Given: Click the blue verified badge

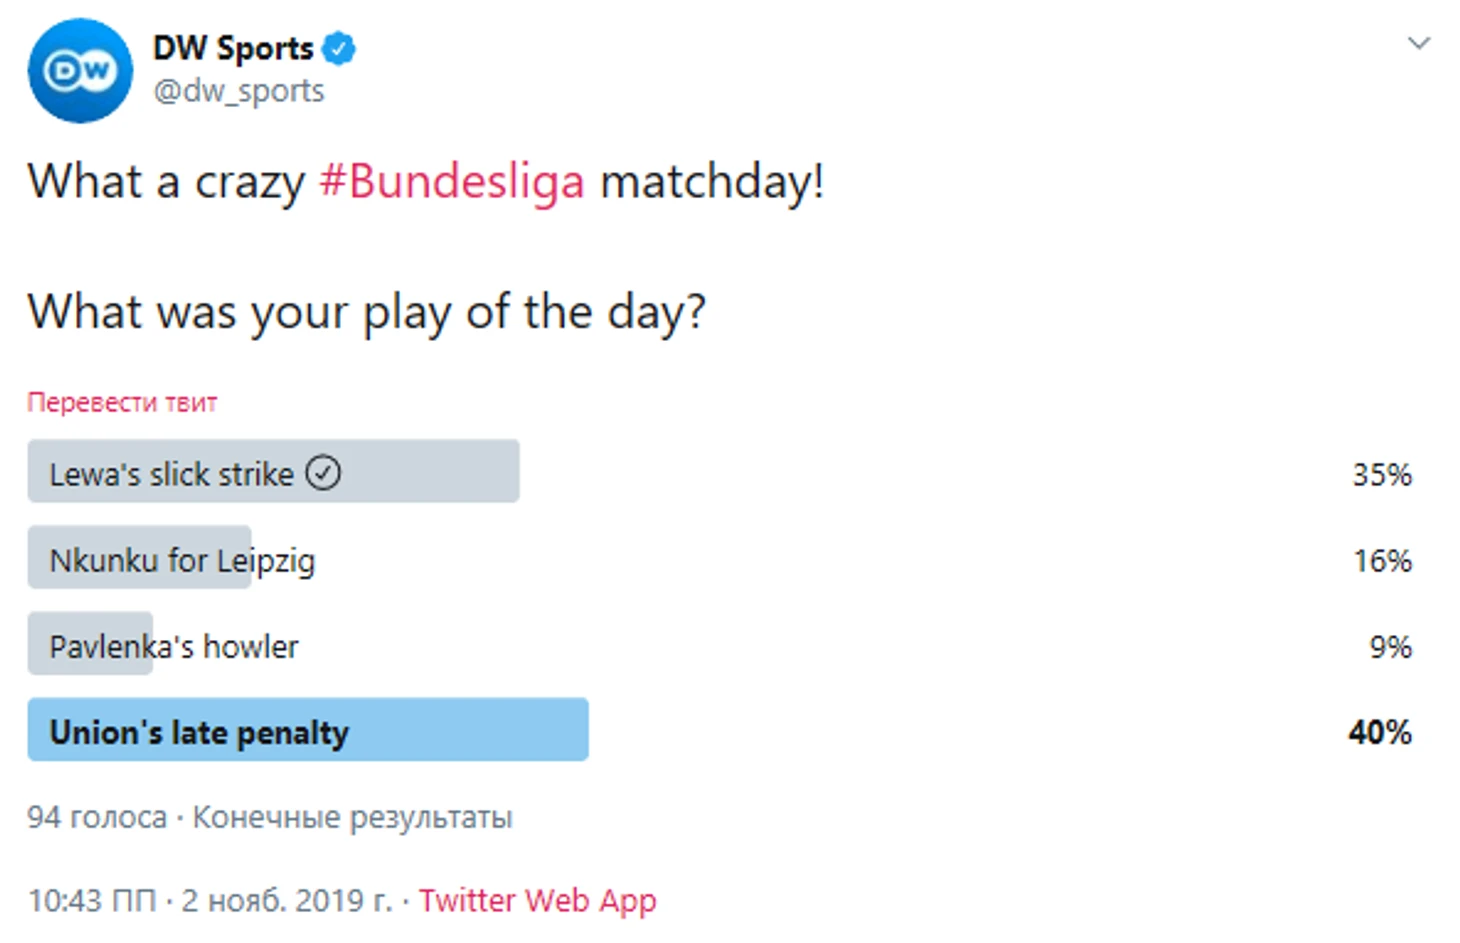Looking at the screenshot, I should 339,48.
